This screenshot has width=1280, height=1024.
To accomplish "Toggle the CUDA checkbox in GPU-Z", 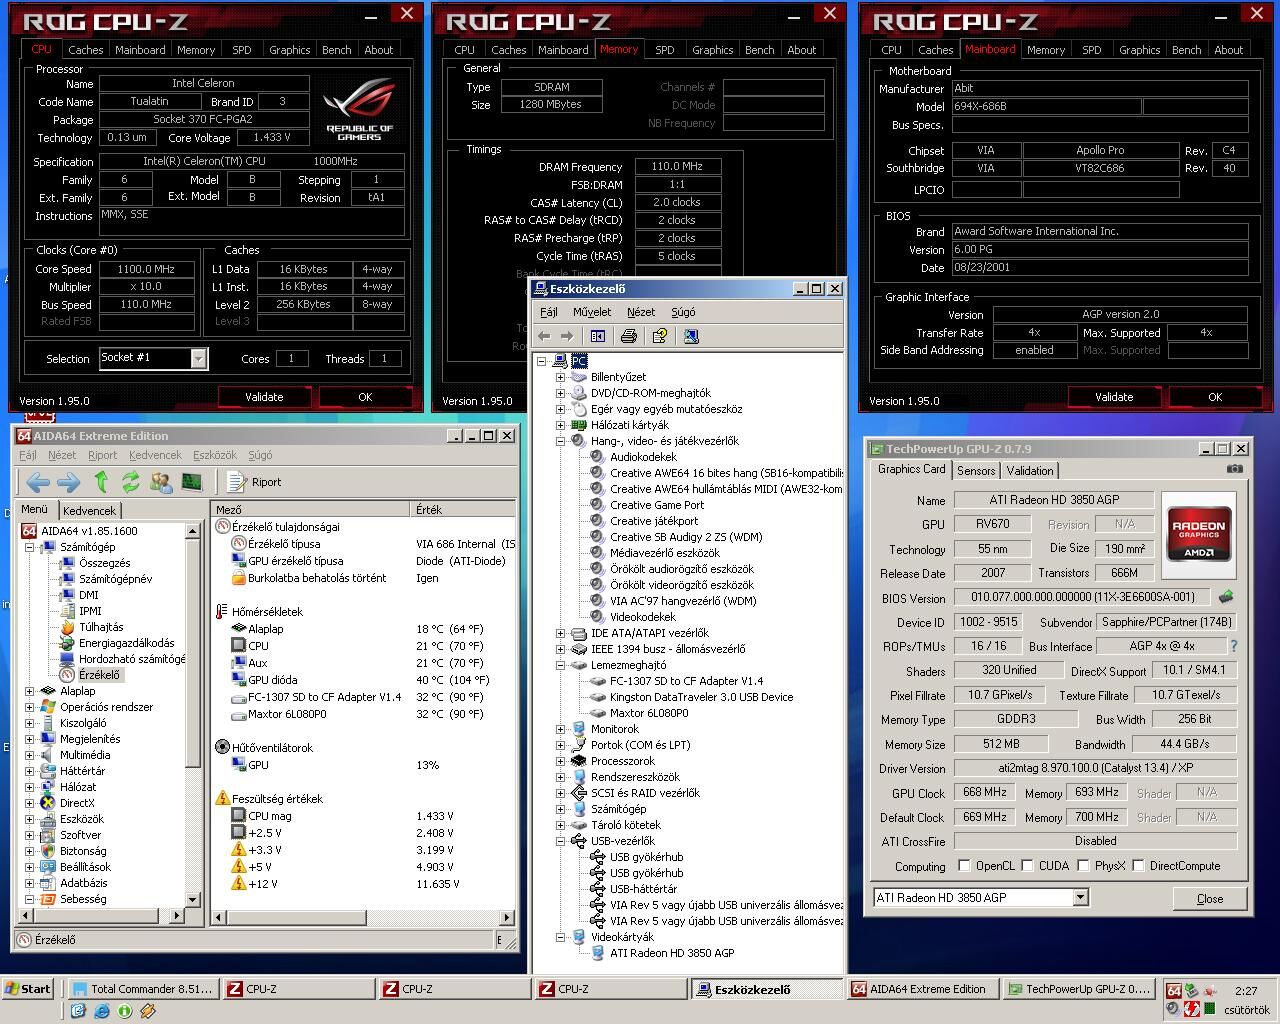I will point(1026,866).
